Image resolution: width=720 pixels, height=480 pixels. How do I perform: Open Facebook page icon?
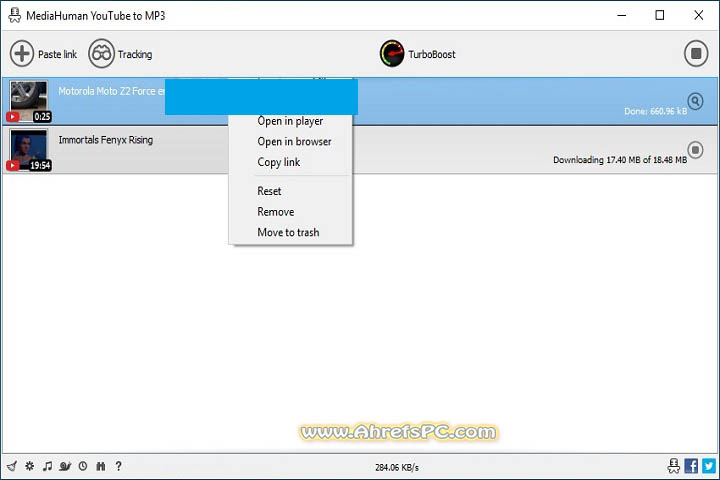(x=691, y=466)
